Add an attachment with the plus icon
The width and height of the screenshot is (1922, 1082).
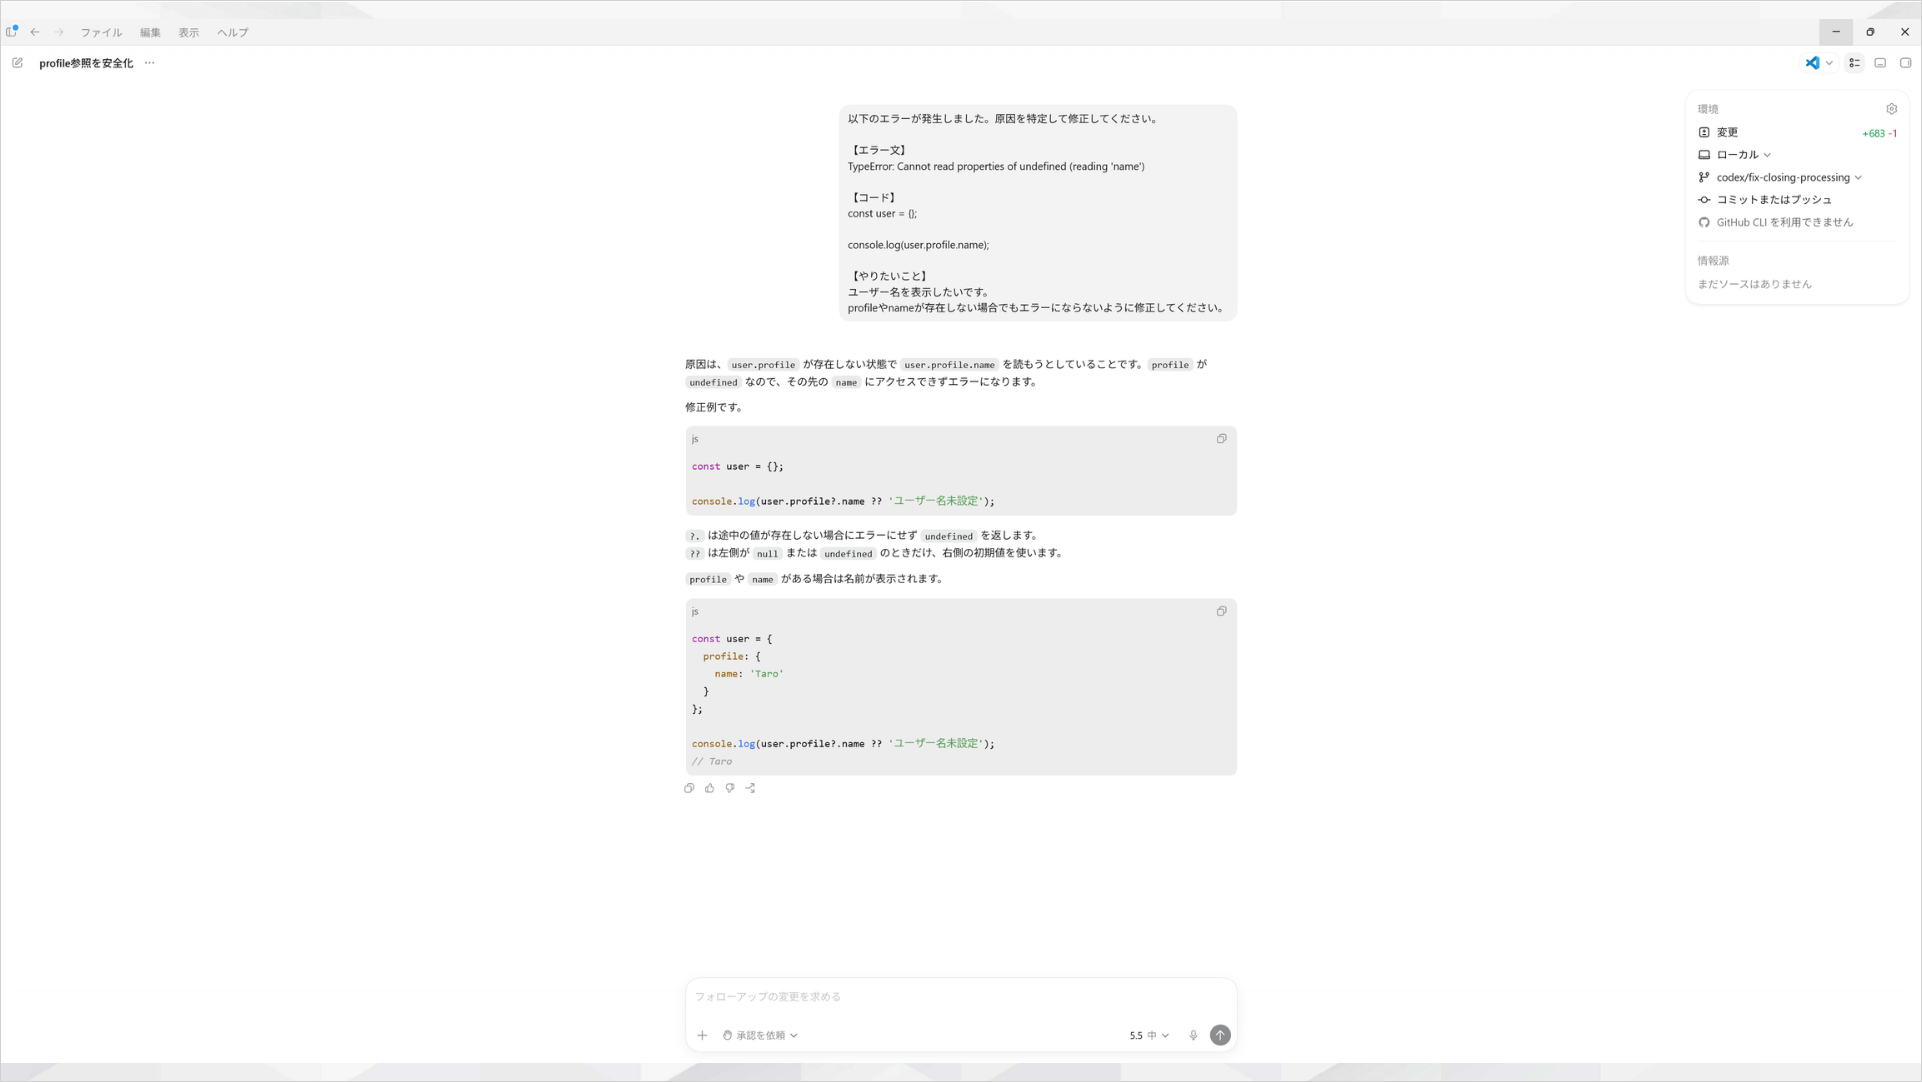pyautogui.click(x=702, y=1036)
